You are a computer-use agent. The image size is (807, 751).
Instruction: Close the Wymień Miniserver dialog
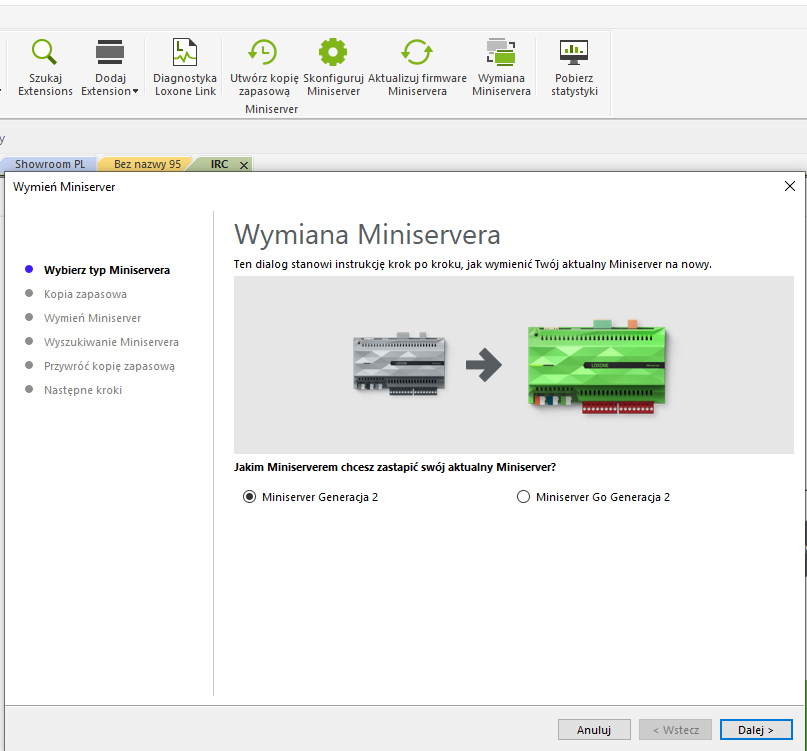point(789,186)
